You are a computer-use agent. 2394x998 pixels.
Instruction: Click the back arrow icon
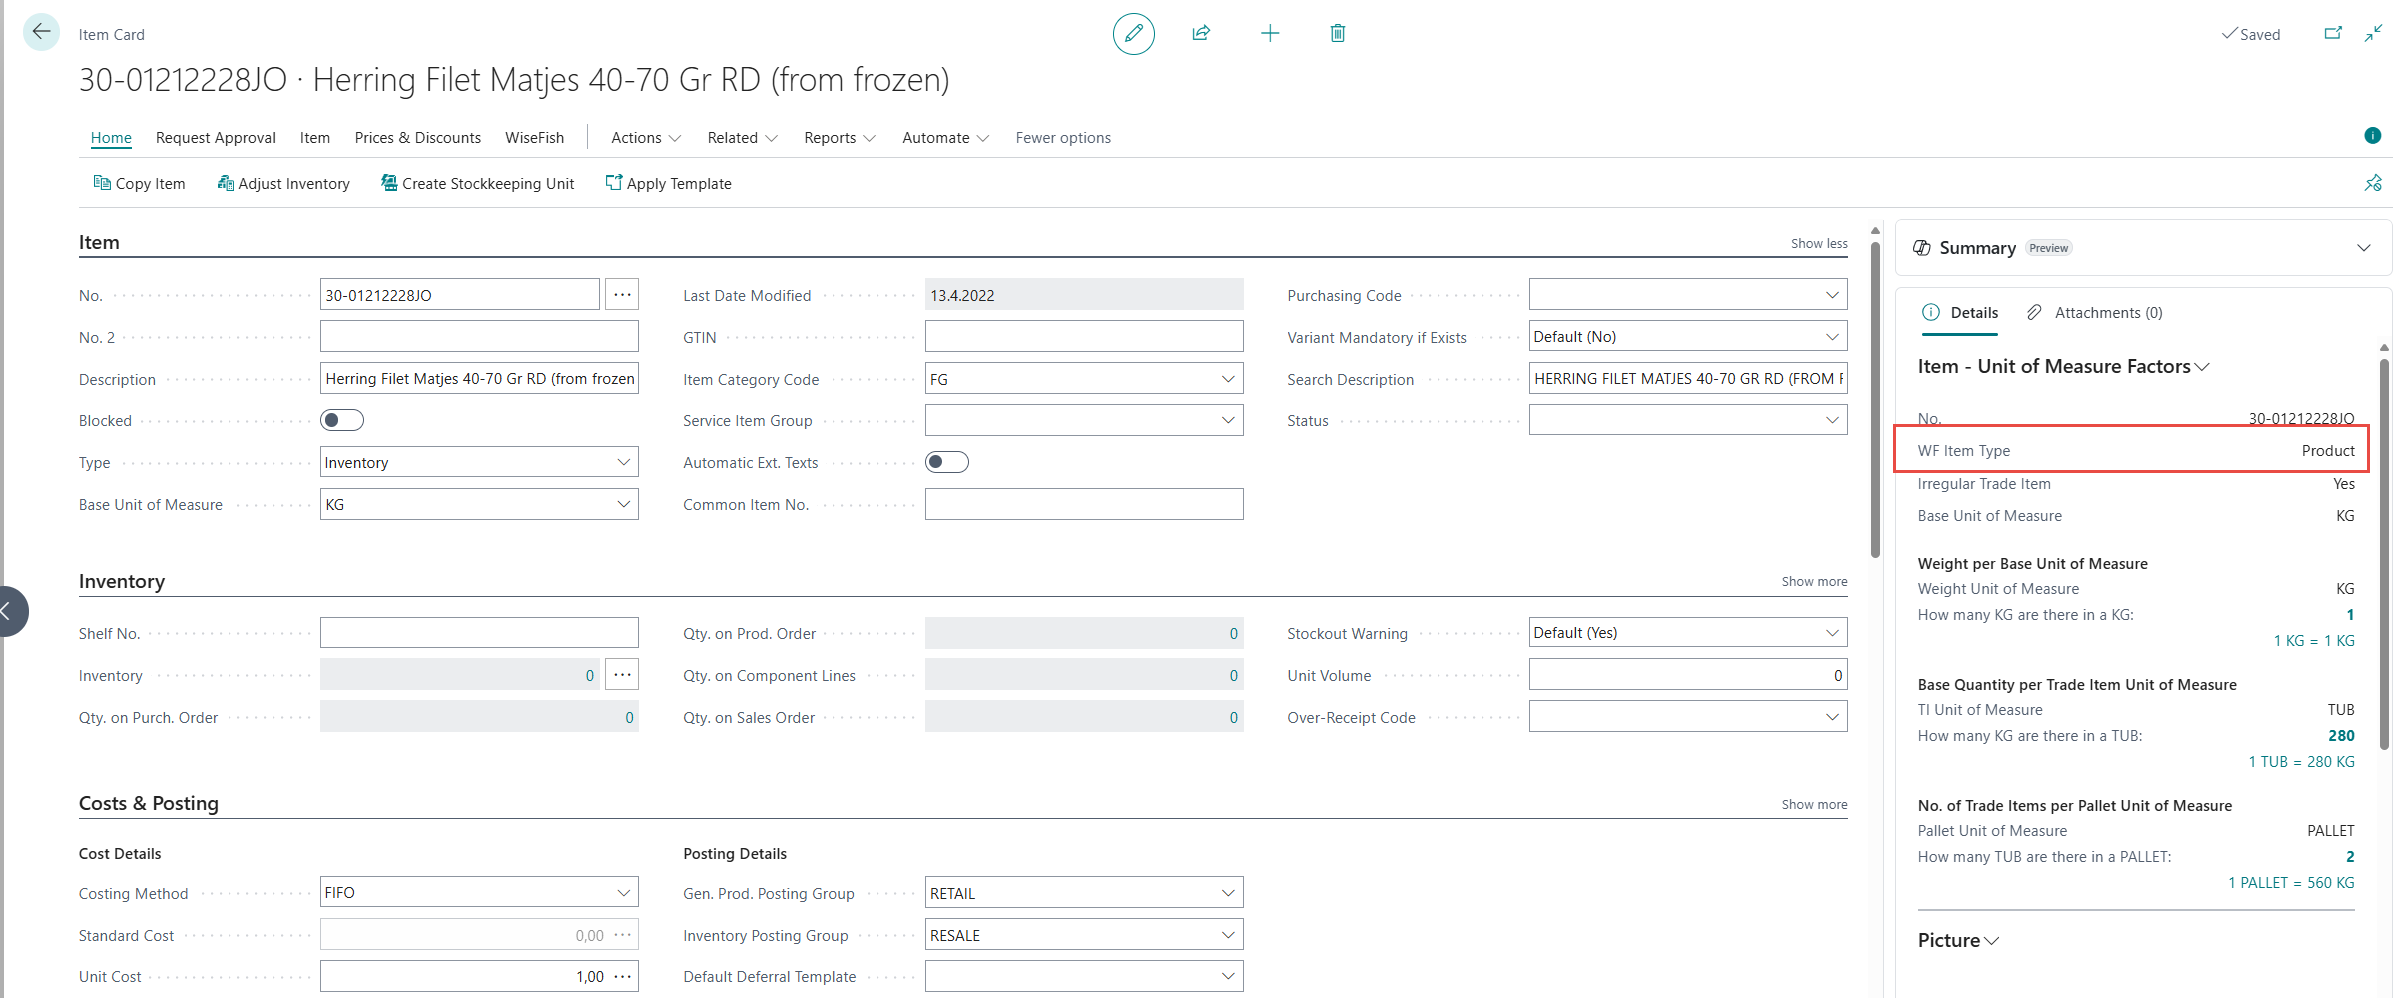(41, 32)
